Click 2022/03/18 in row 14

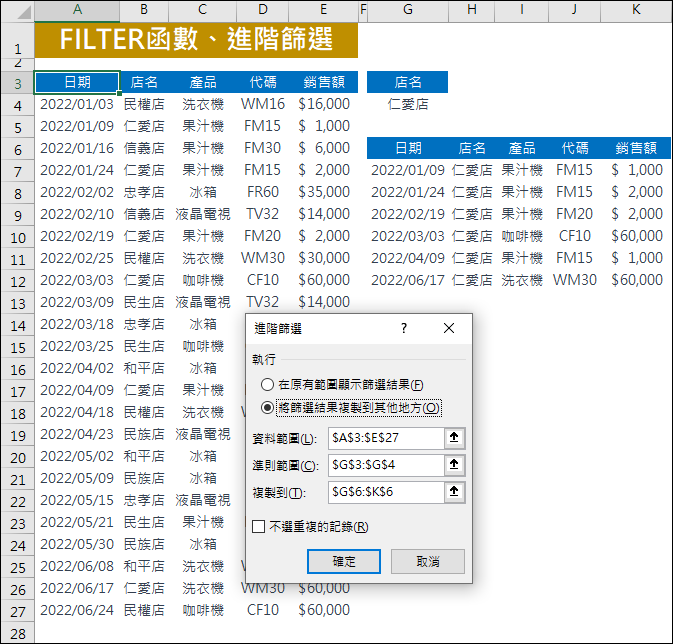coord(77,325)
